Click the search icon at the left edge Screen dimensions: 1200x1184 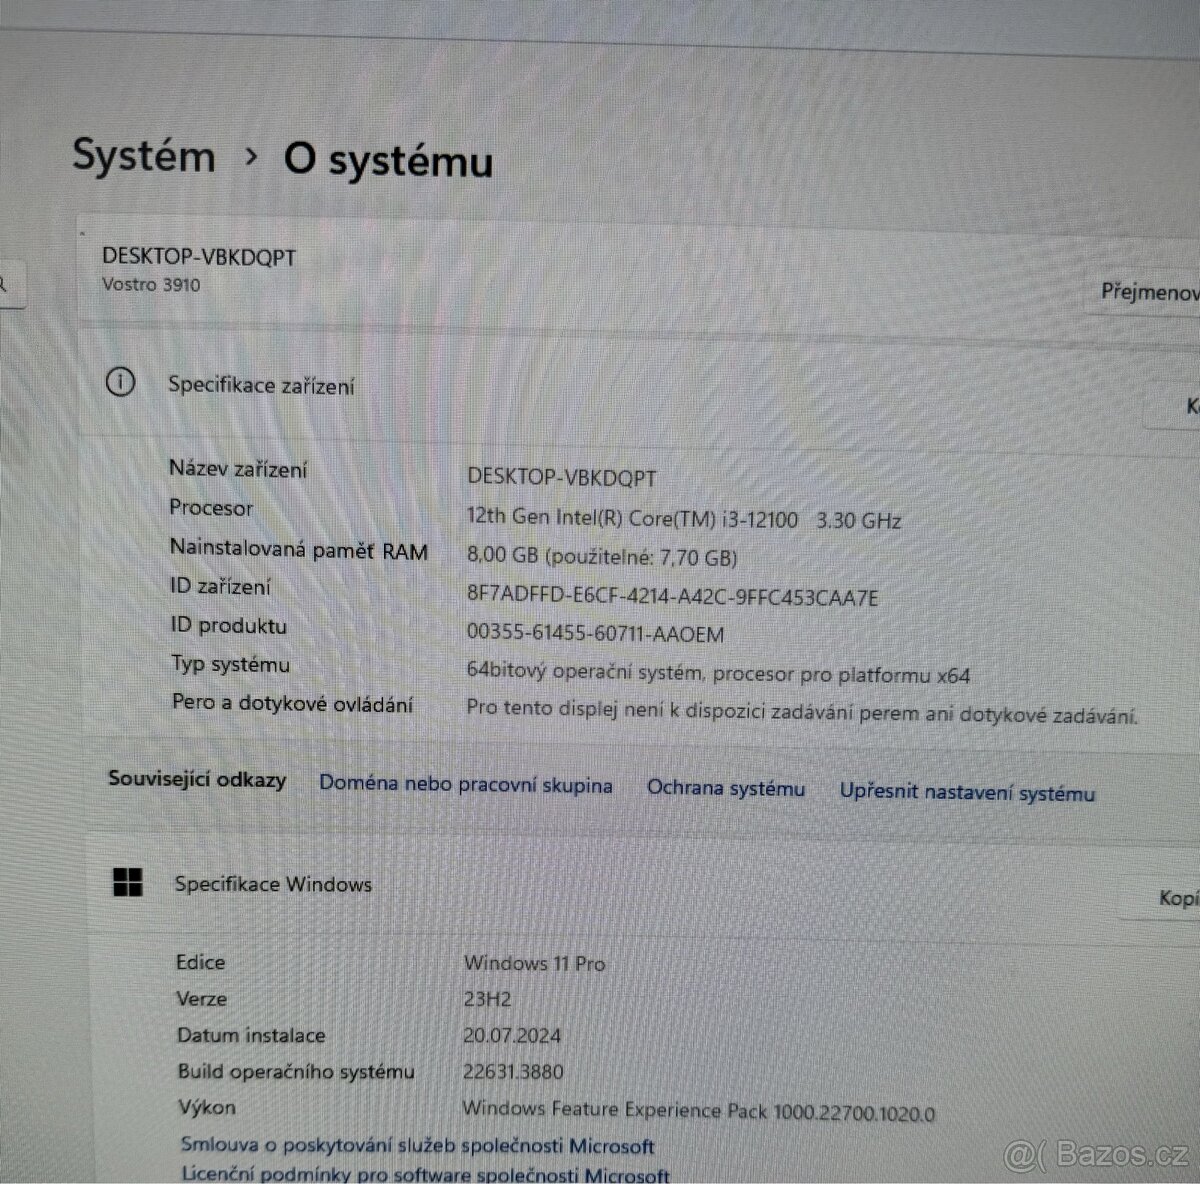pyautogui.click(x=5, y=285)
